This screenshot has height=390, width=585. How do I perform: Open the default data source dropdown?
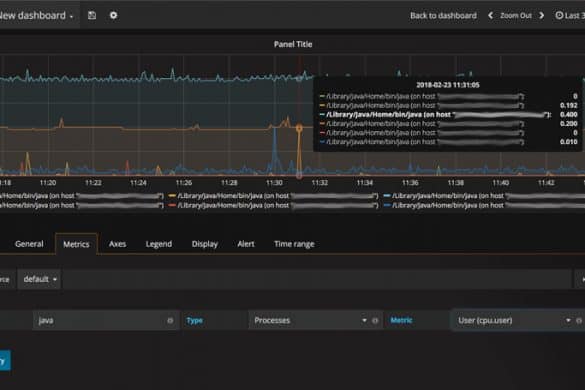(40, 279)
